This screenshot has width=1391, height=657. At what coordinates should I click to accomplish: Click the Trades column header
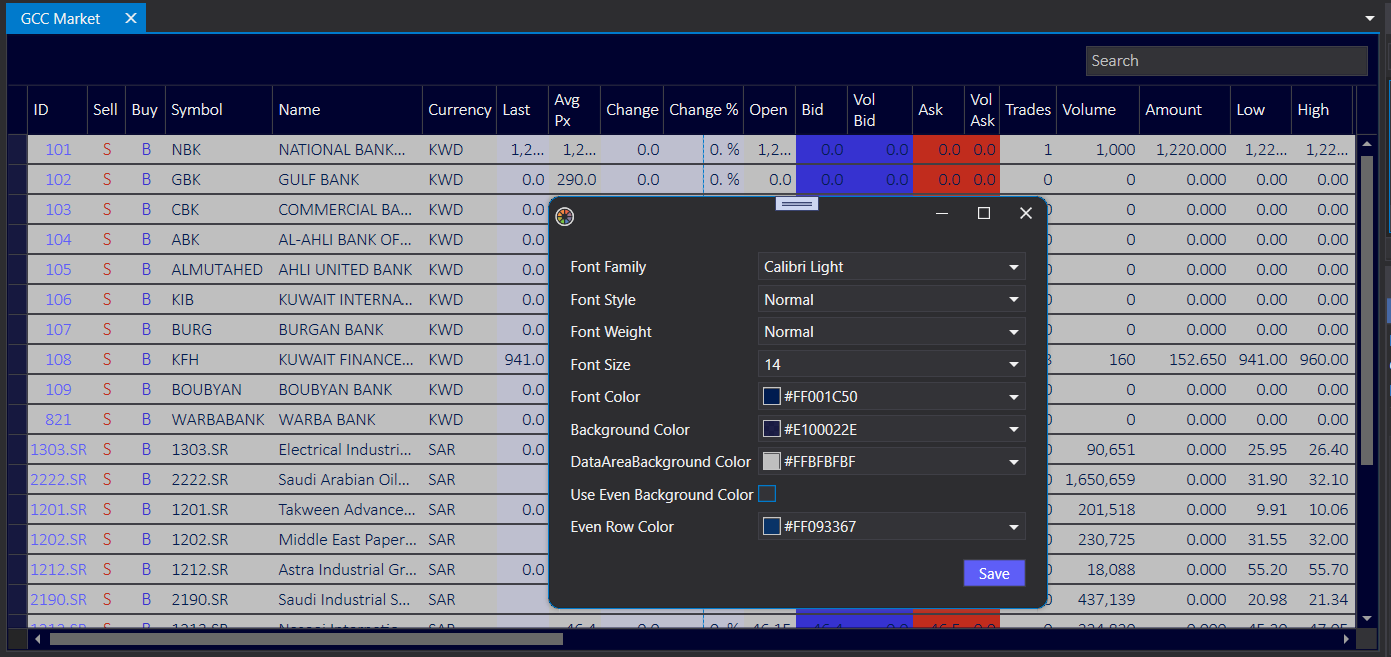1028,110
